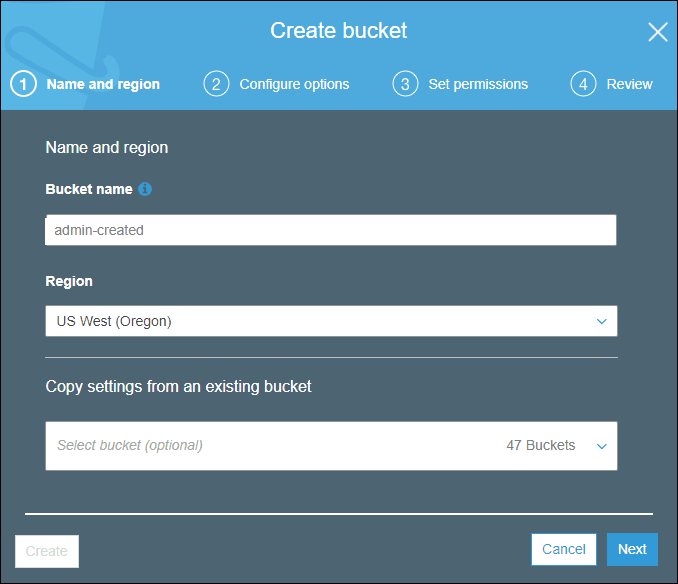Screen dimensions: 678x584
Task: Click the step 4 numbered circle
Action: click(583, 84)
